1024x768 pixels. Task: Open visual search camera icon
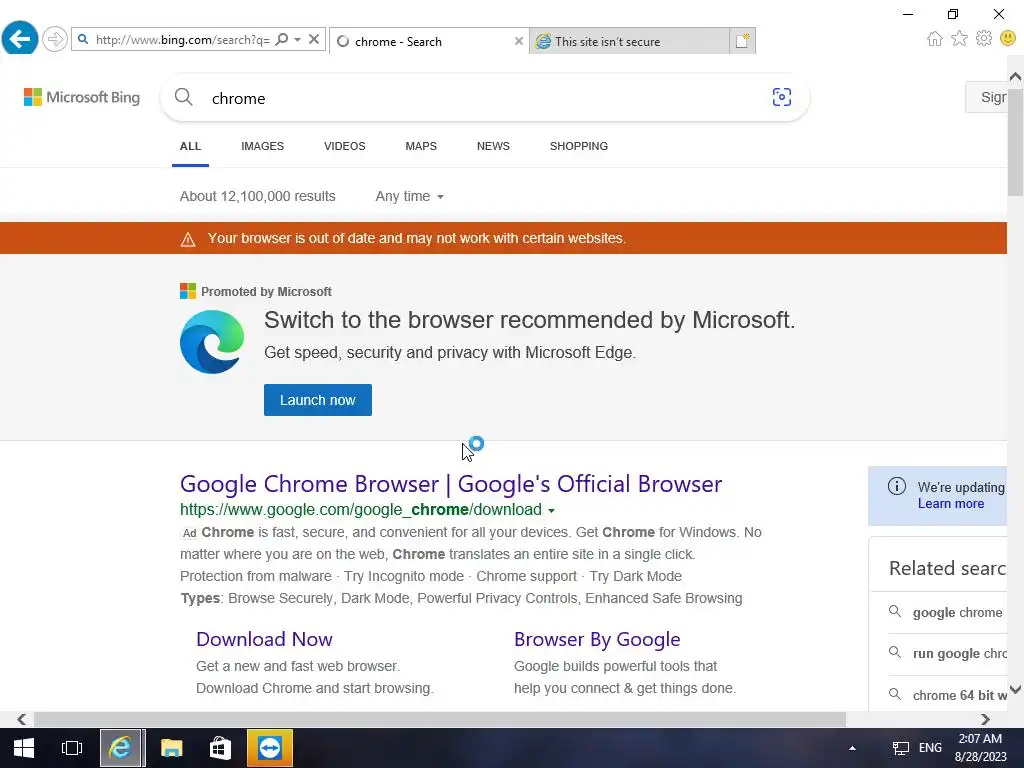(x=782, y=97)
